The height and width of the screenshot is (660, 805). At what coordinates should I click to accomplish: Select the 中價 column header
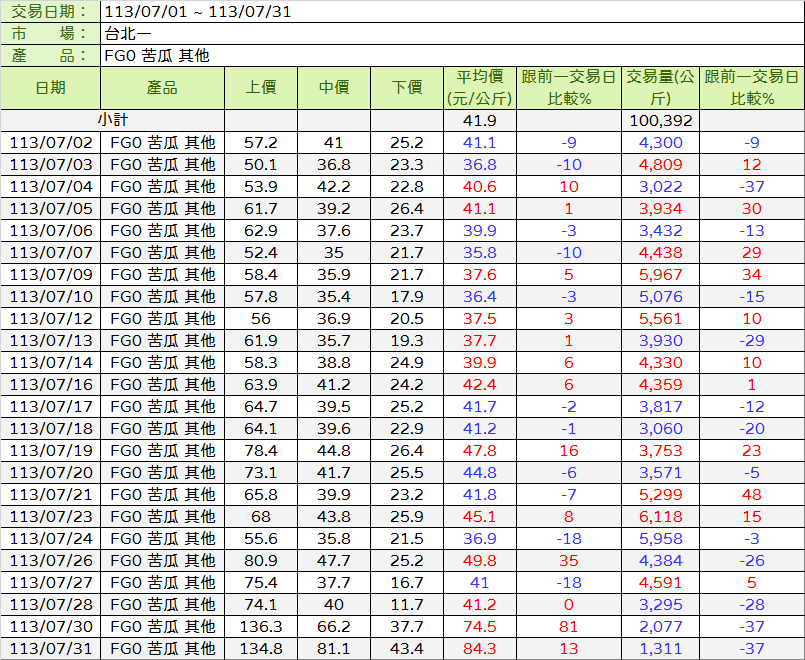pyautogui.click(x=334, y=88)
